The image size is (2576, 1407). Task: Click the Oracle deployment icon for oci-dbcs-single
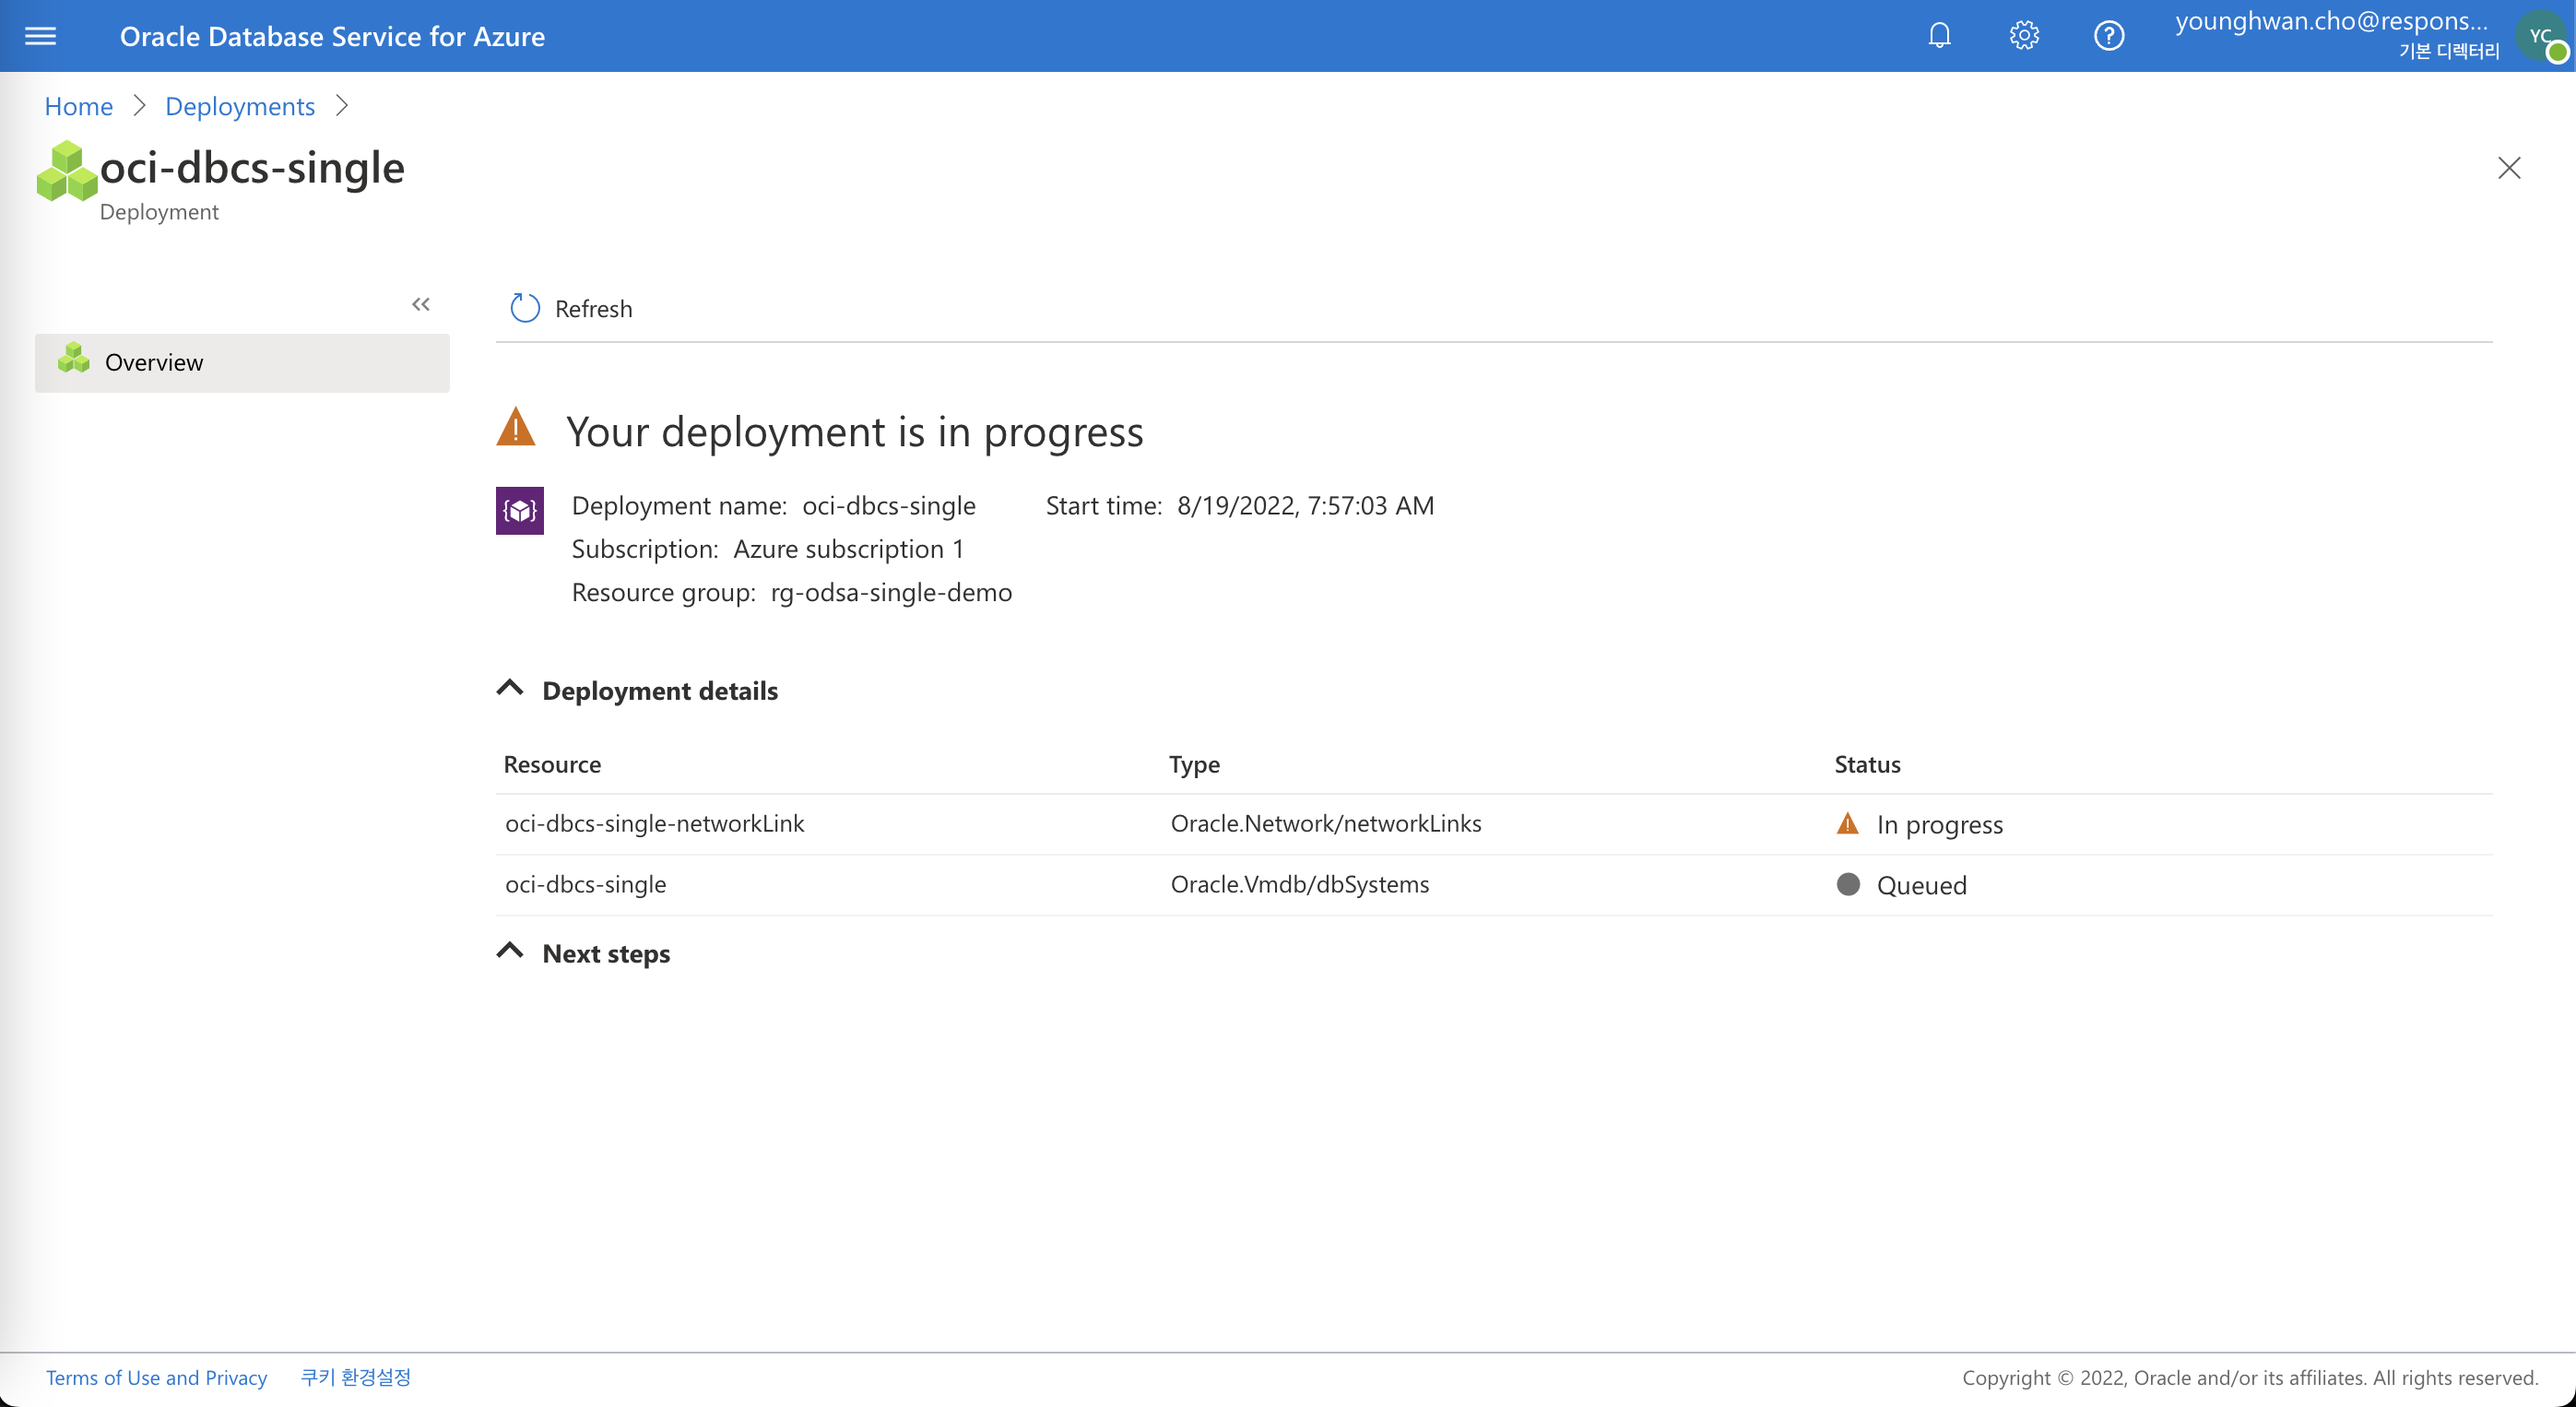(x=518, y=510)
